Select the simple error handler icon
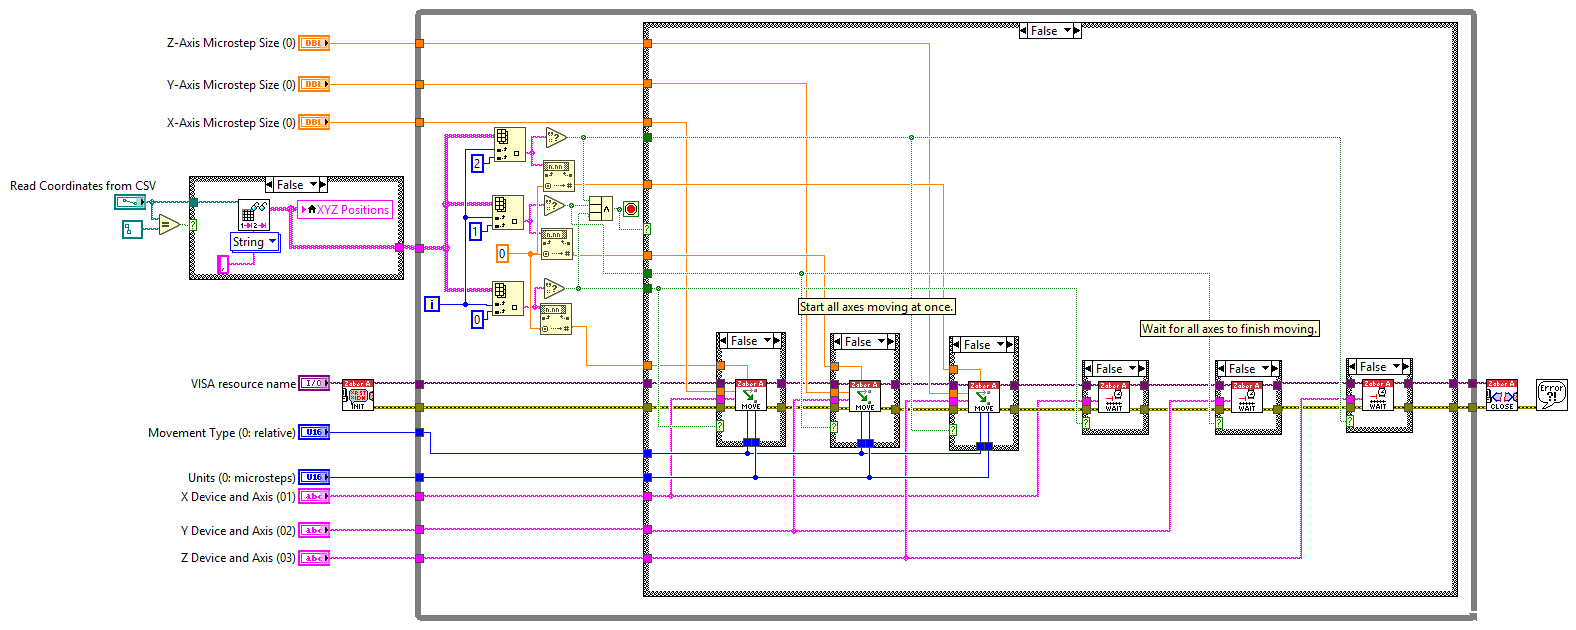 [1551, 395]
